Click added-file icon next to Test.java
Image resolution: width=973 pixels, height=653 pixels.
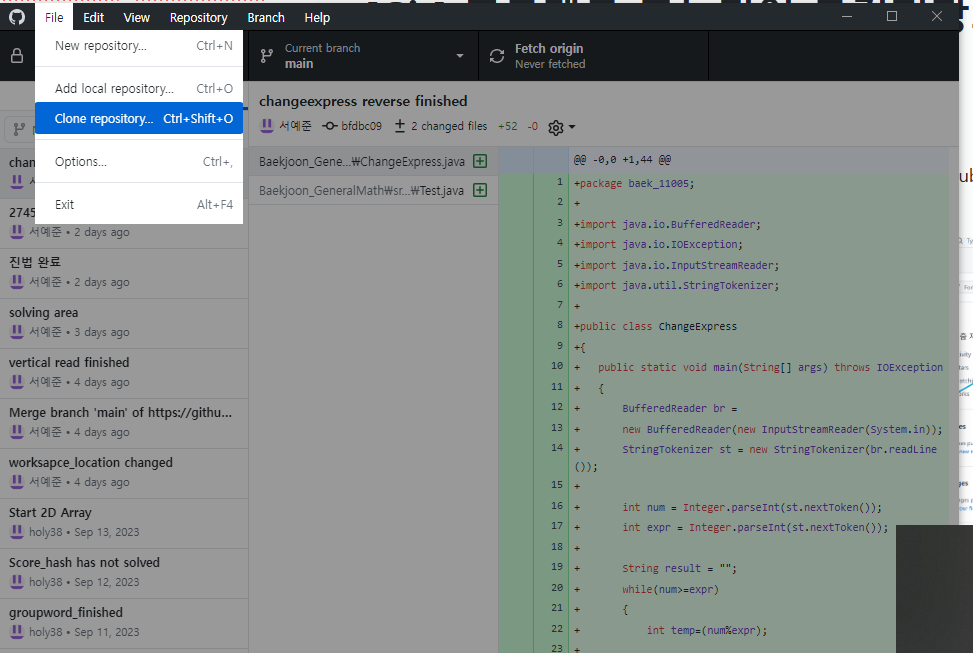coord(480,190)
